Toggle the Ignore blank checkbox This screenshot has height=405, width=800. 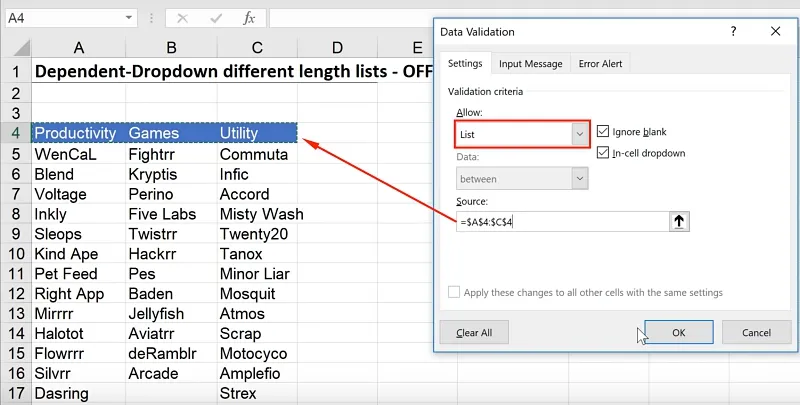tap(603, 131)
